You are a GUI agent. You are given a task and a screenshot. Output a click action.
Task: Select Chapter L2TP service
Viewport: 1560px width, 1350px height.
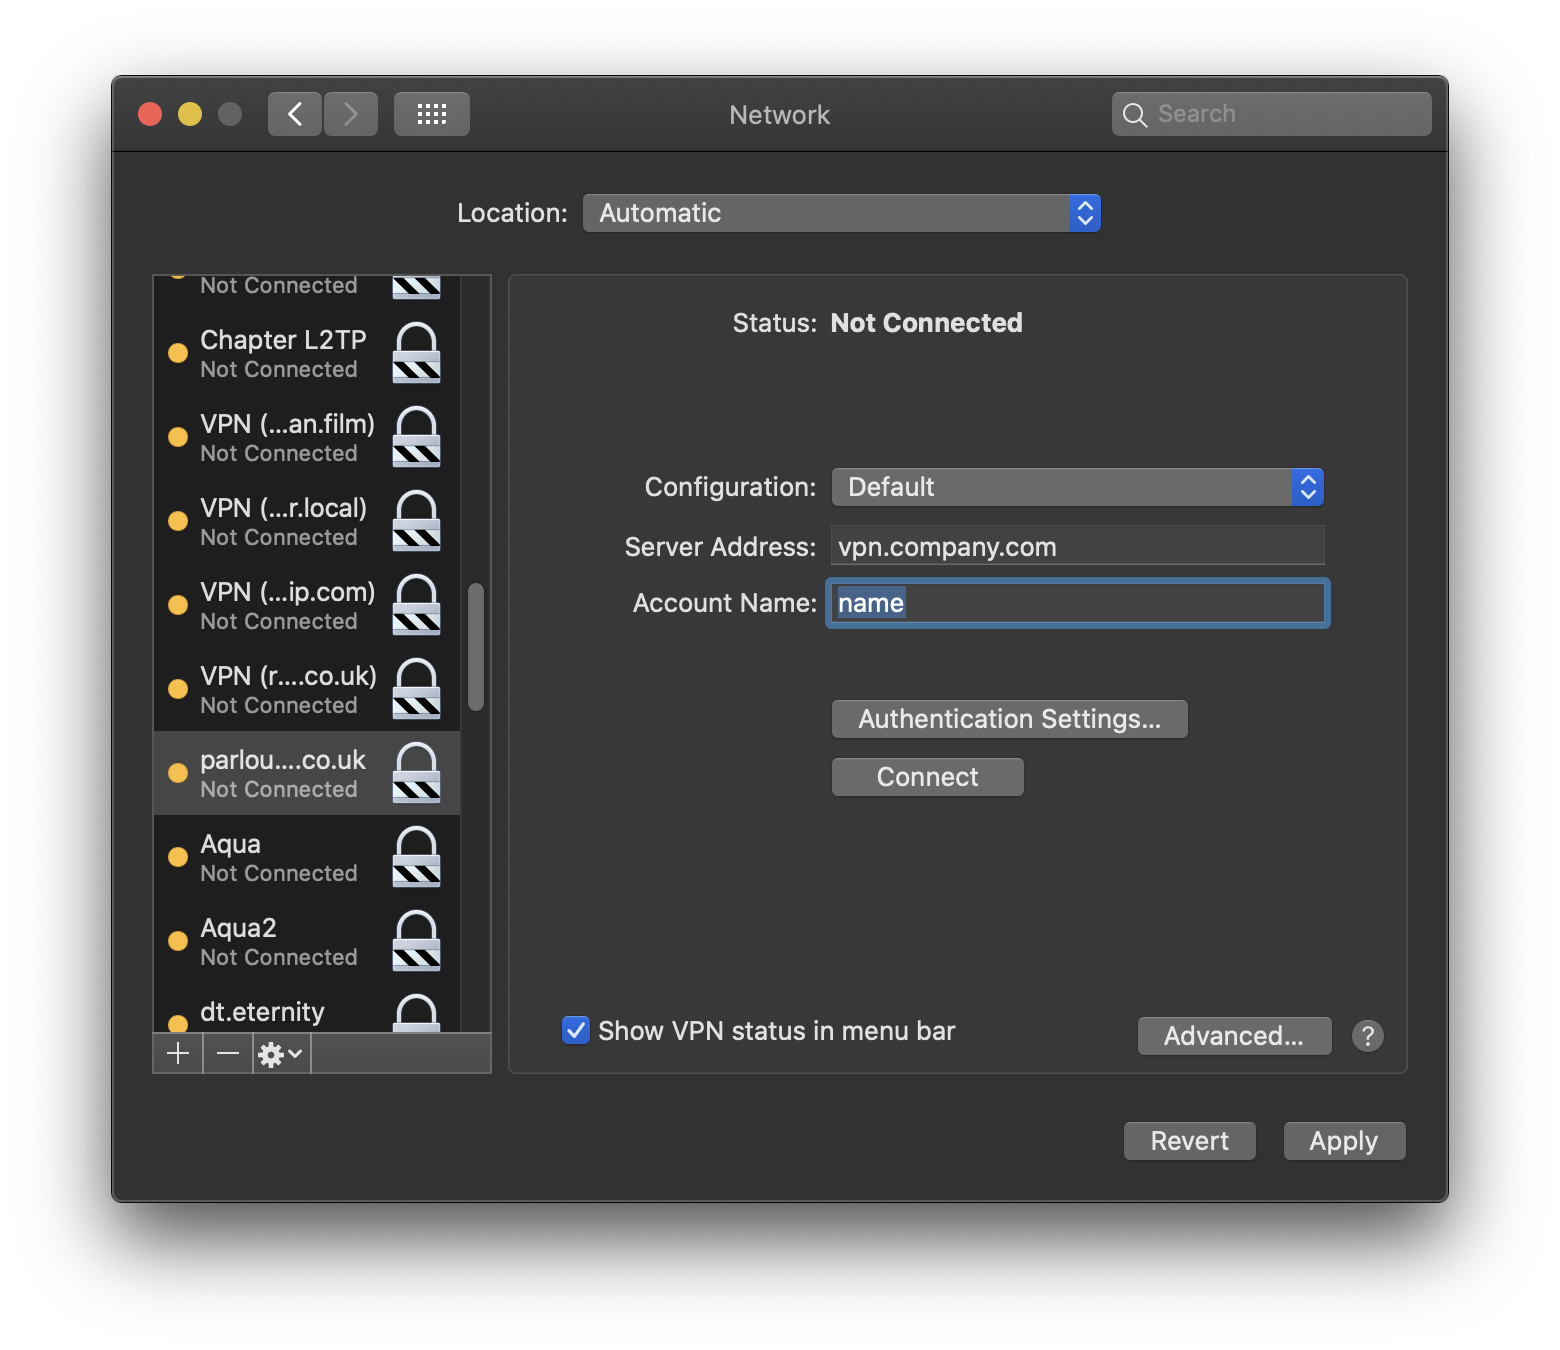point(307,353)
